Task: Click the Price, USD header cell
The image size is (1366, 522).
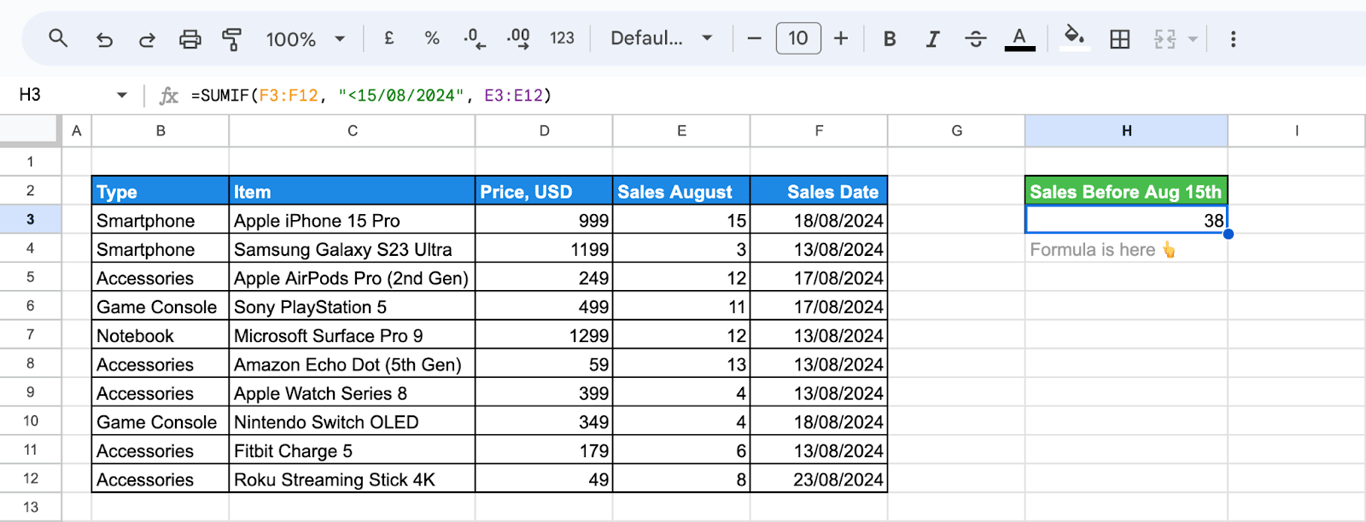Action: pyautogui.click(x=544, y=191)
